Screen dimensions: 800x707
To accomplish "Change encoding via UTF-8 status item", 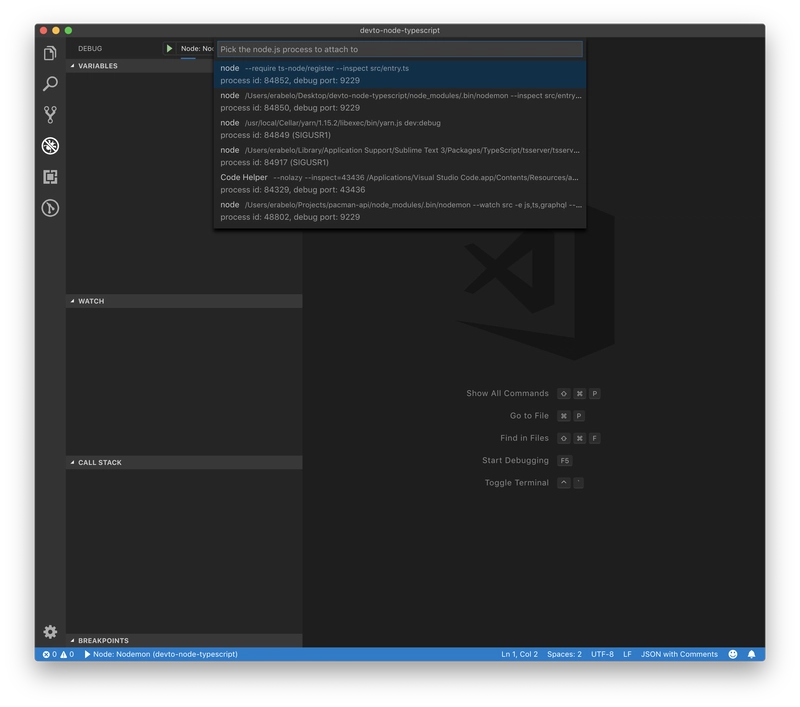I will pos(602,654).
